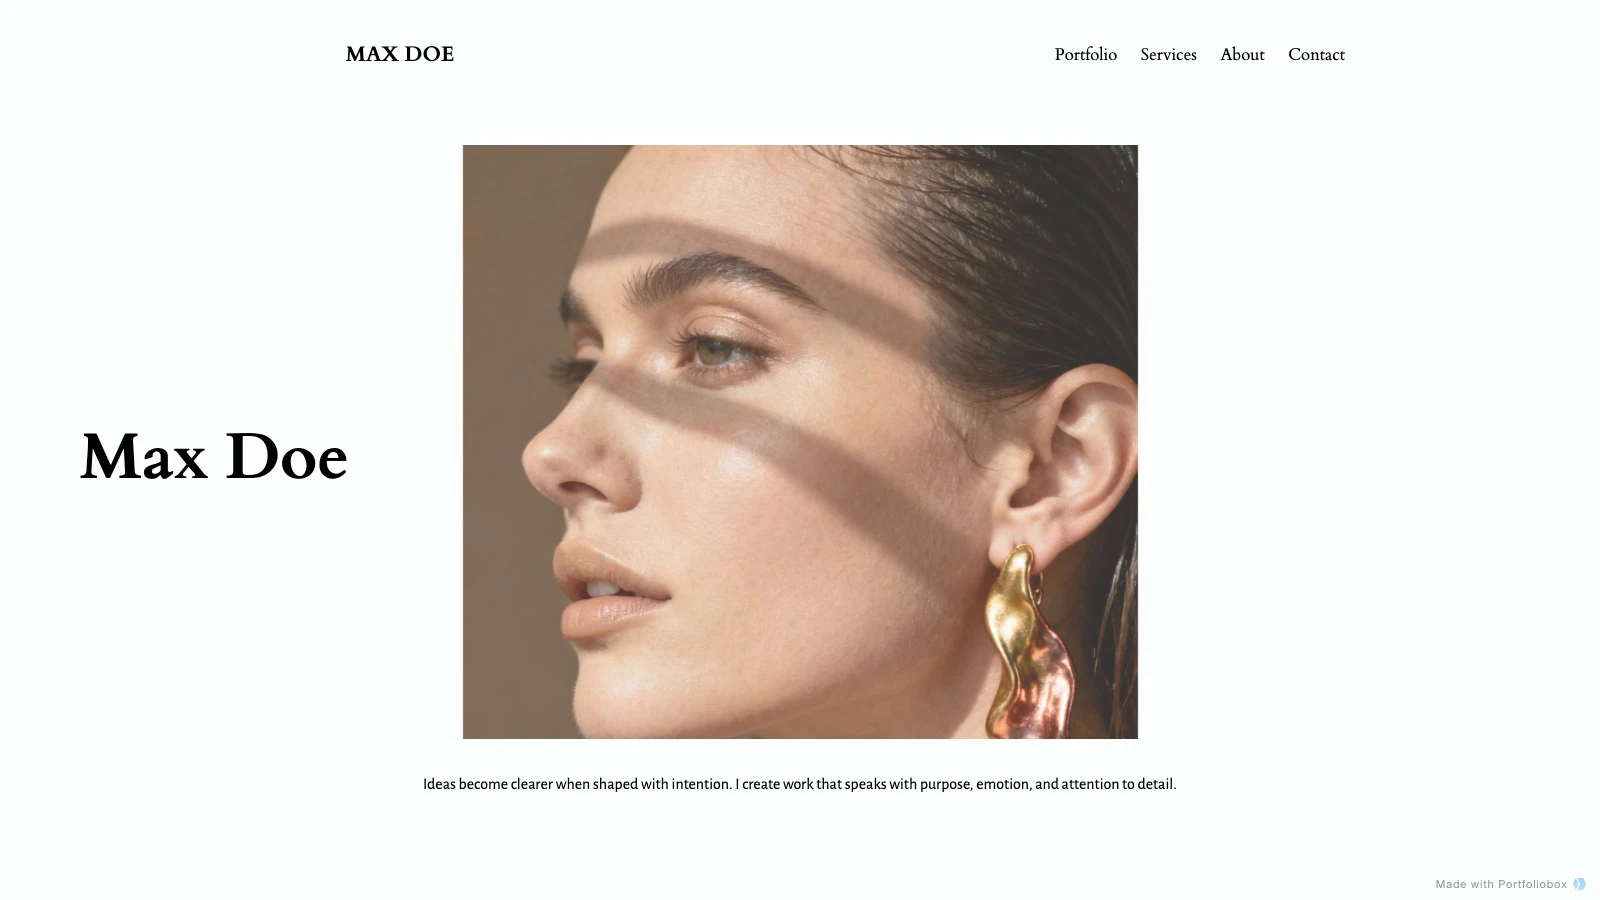Click the word Doe in the large heading
The width and height of the screenshot is (1600, 900).
(287, 457)
